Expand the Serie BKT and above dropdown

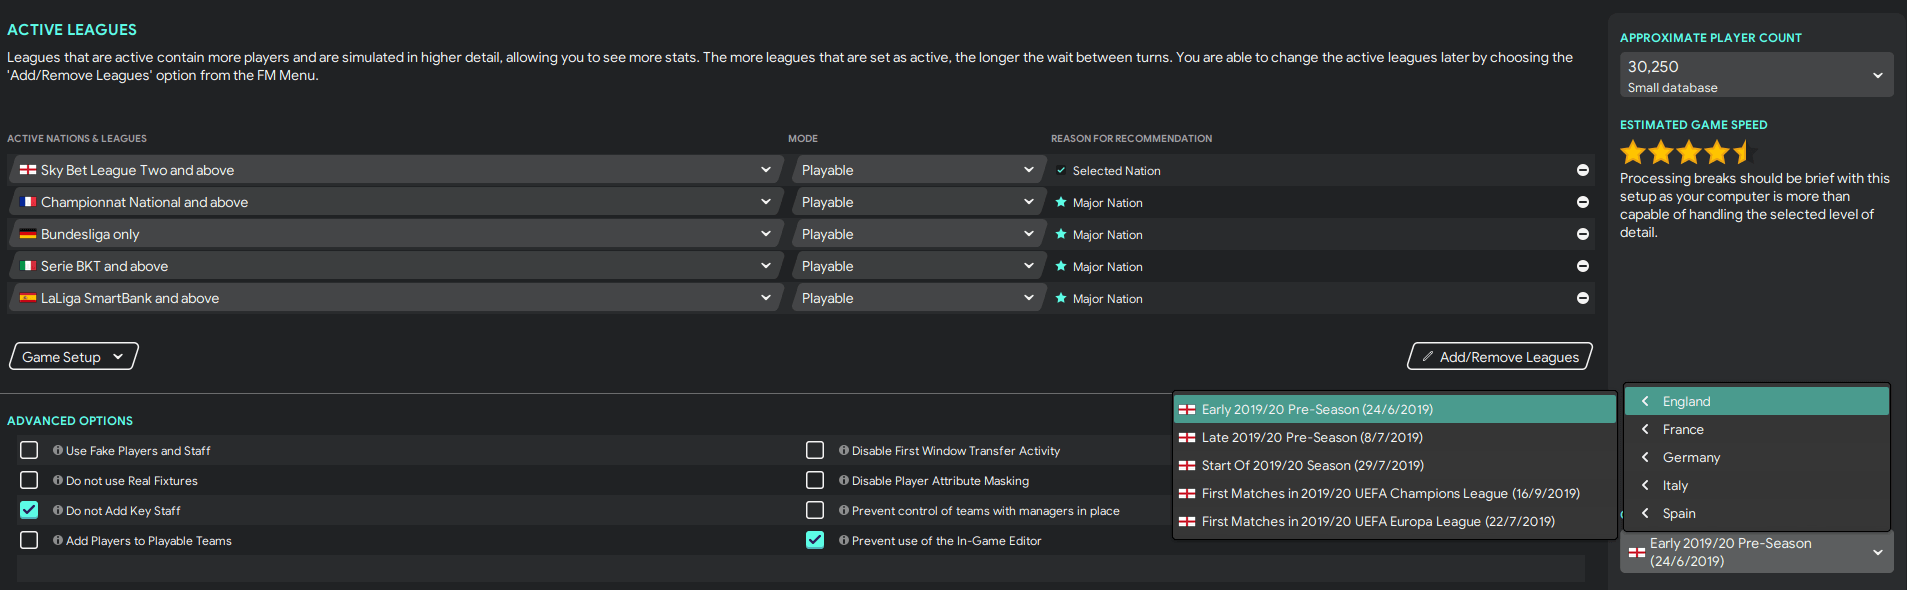click(x=395, y=266)
